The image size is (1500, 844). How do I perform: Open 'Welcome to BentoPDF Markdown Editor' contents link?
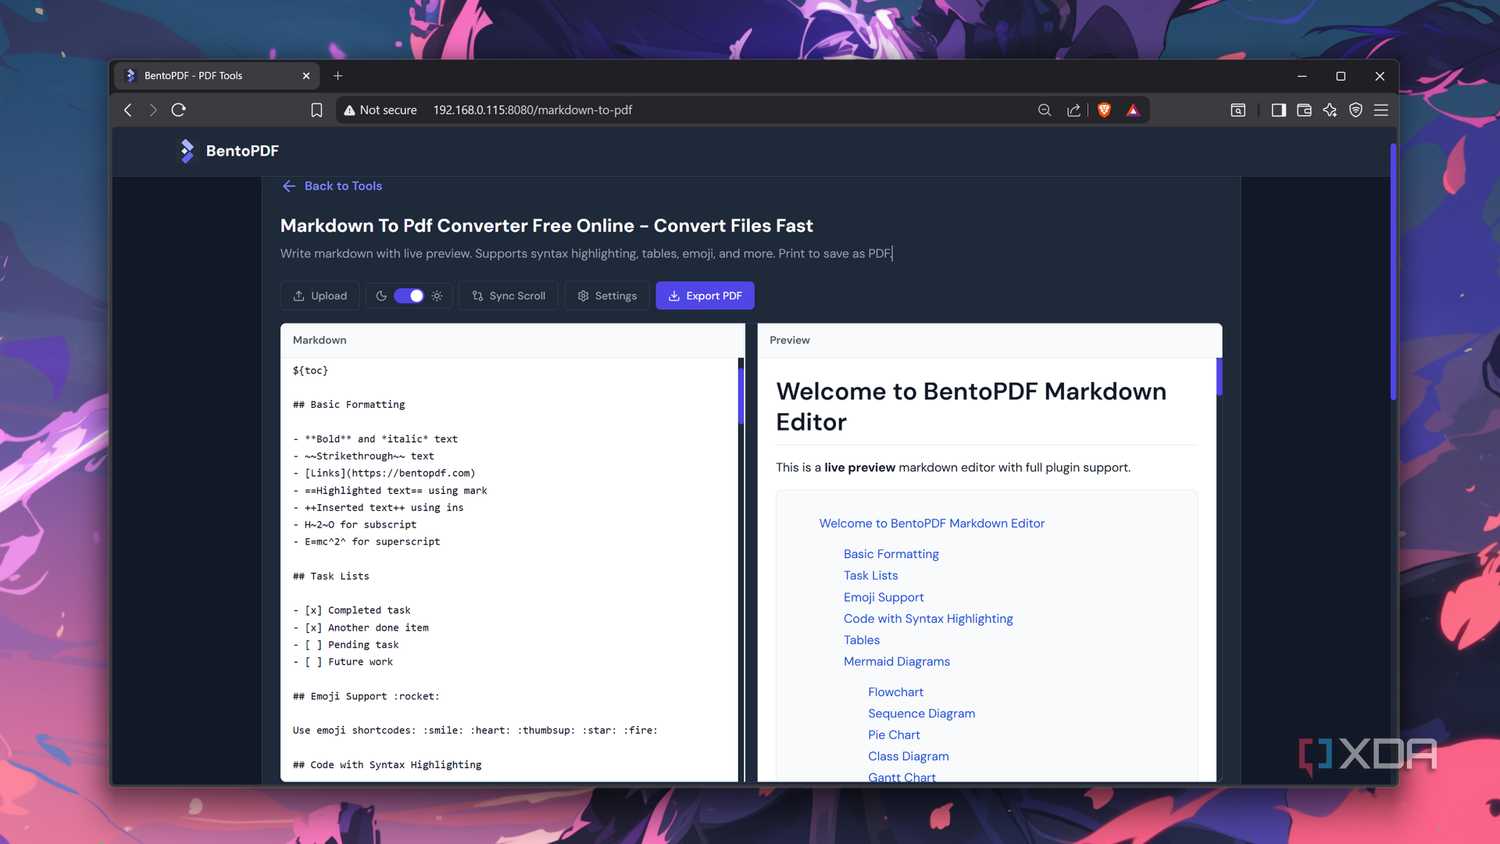click(x=932, y=523)
